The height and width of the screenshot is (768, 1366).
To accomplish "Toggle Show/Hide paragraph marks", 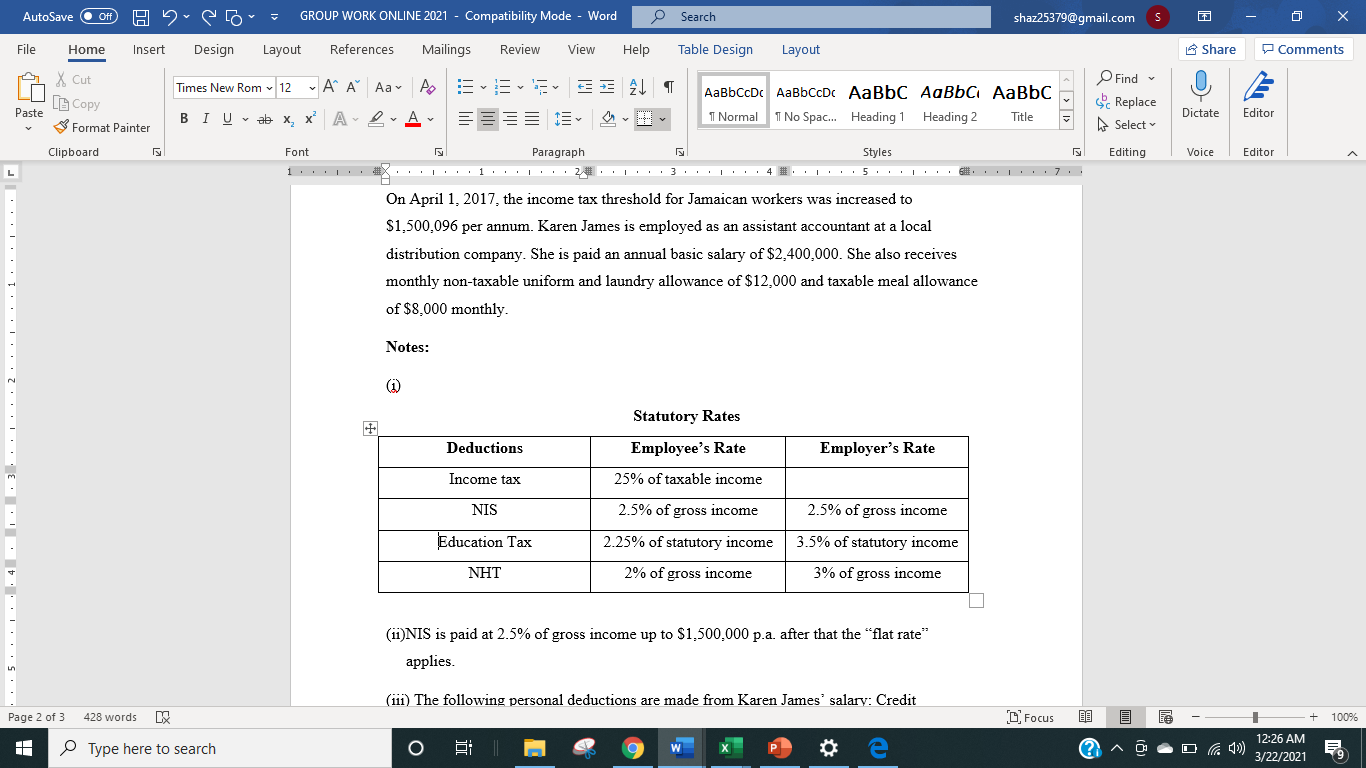I will pyautogui.click(x=668, y=87).
